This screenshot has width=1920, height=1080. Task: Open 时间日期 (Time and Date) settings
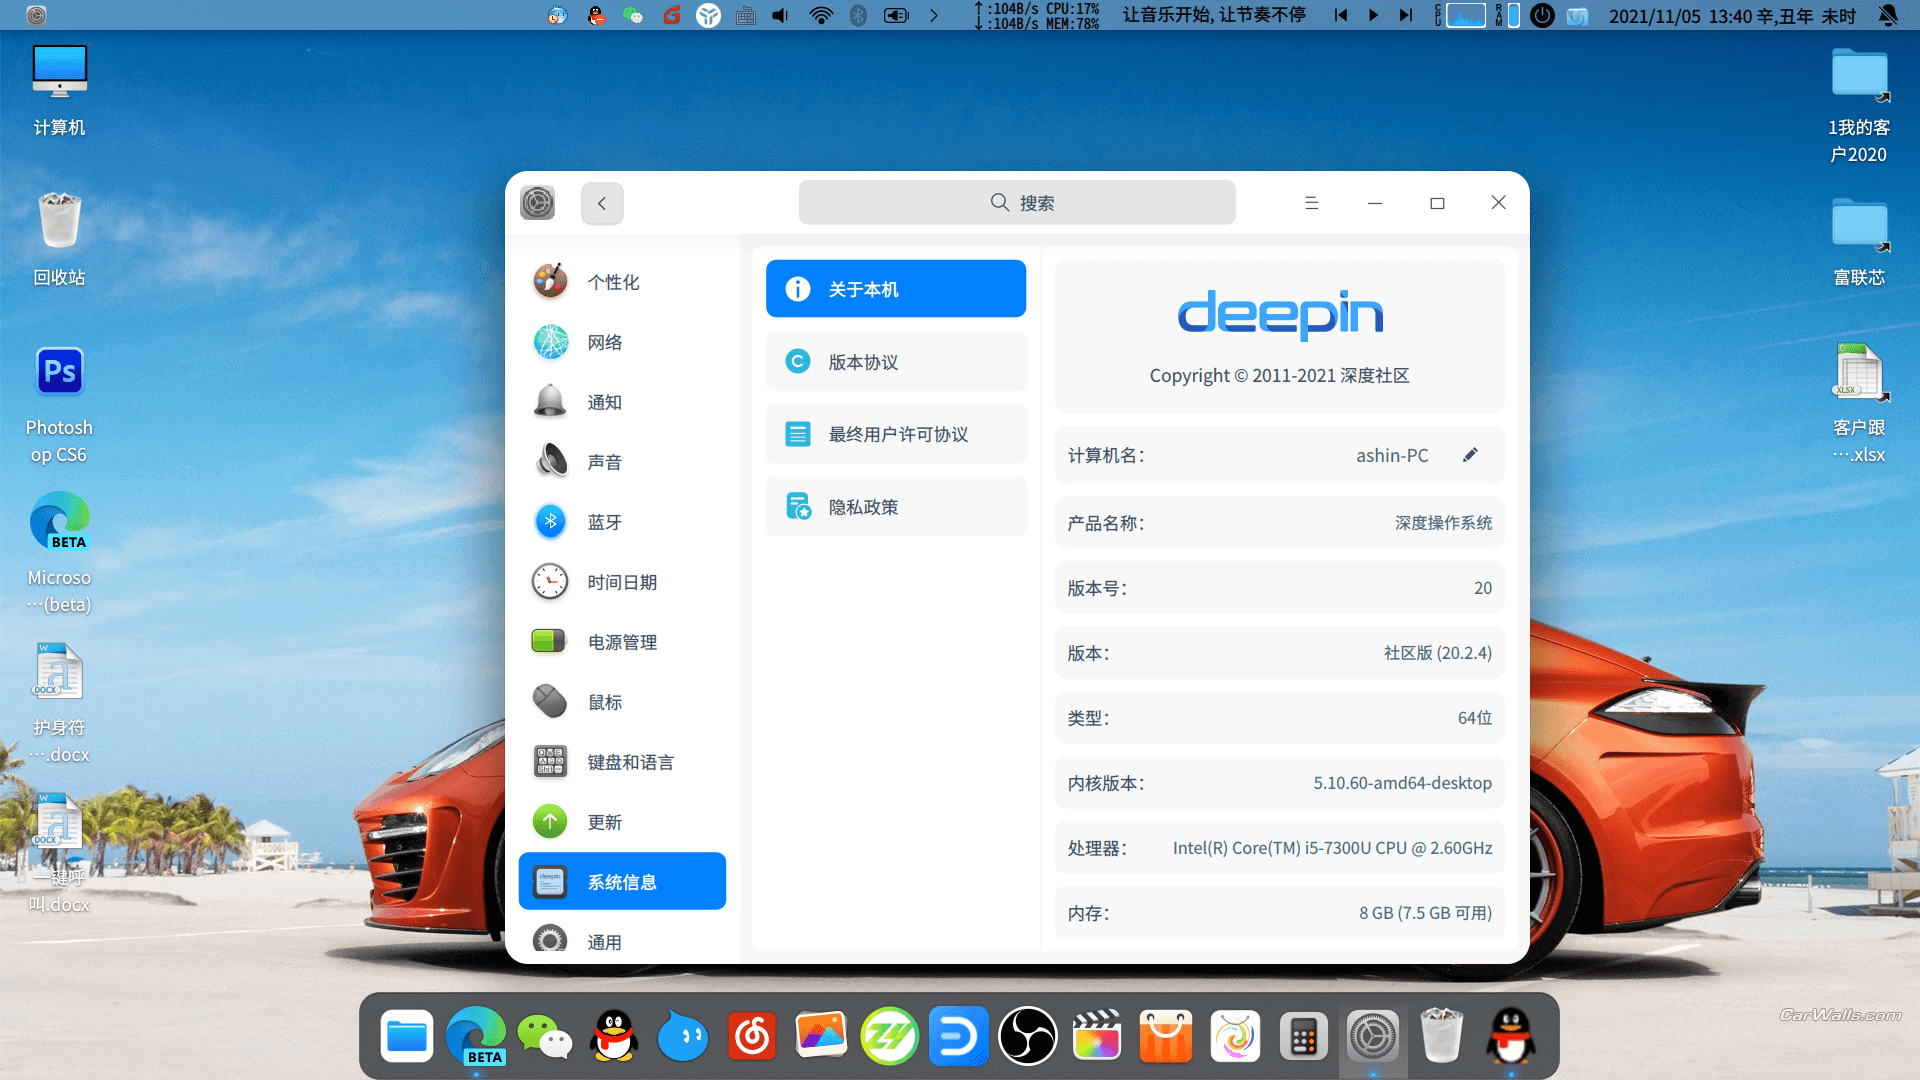point(622,581)
